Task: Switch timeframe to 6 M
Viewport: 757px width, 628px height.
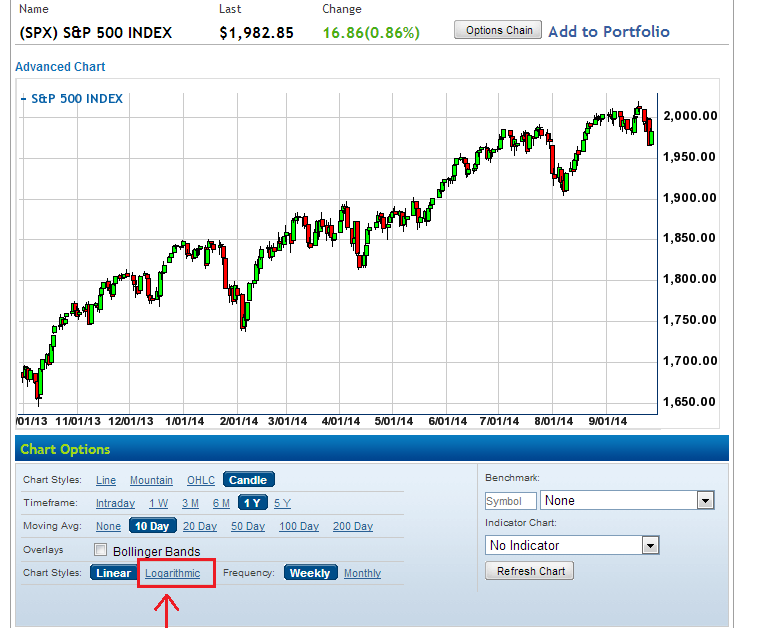Action: [221, 503]
